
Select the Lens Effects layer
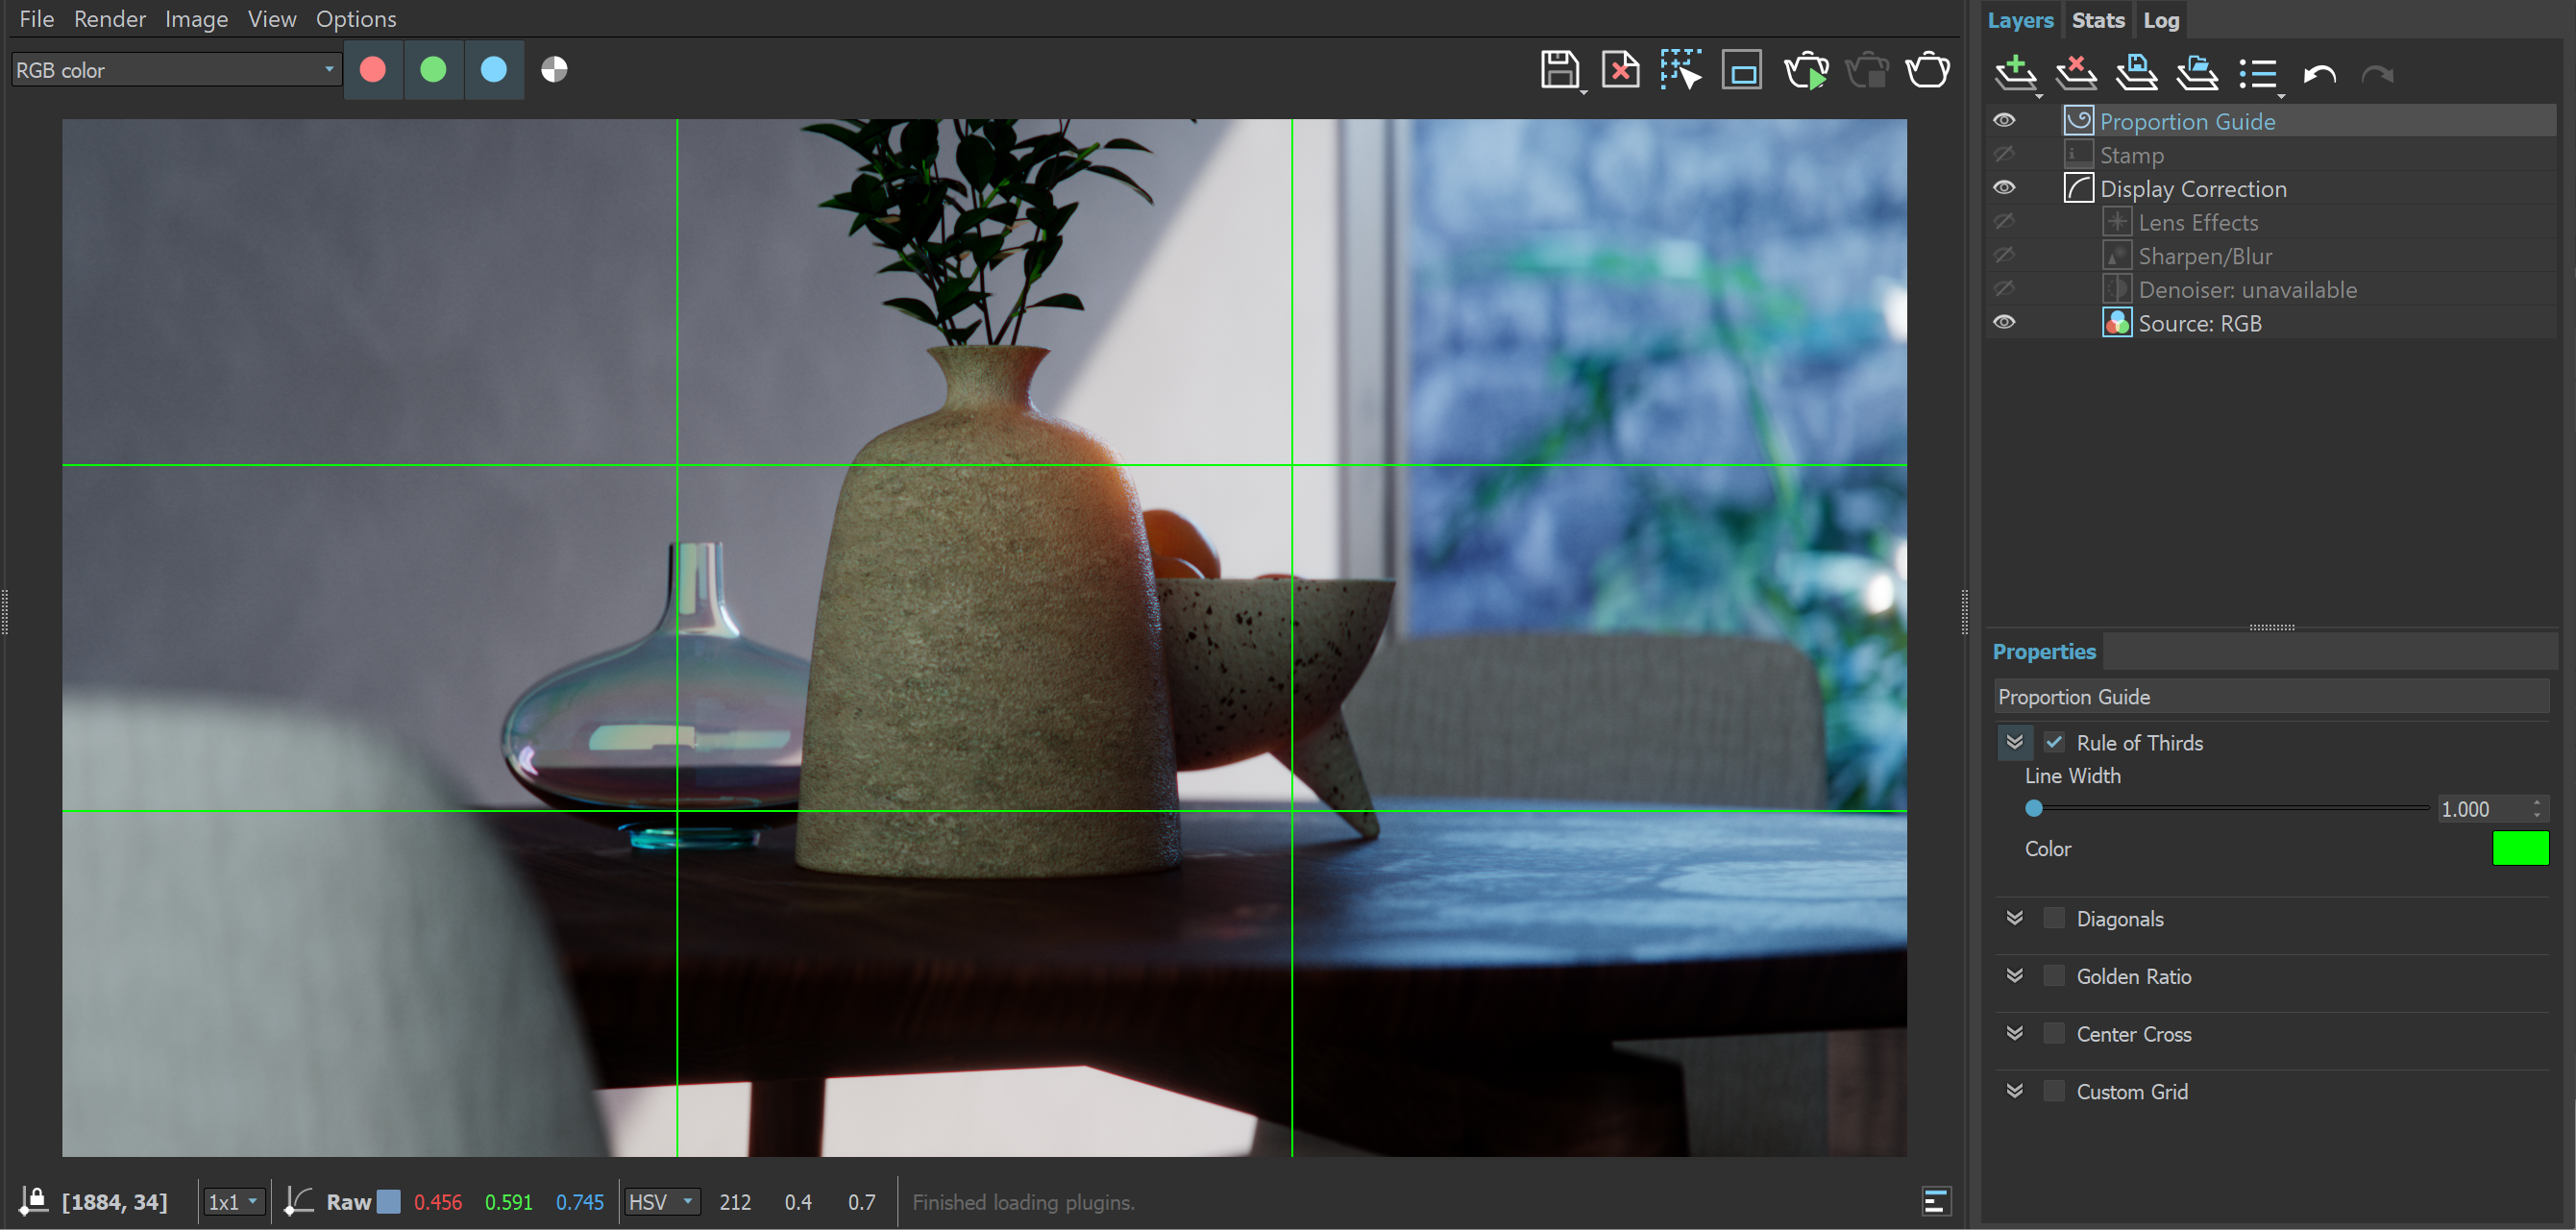pos(2270,222)
